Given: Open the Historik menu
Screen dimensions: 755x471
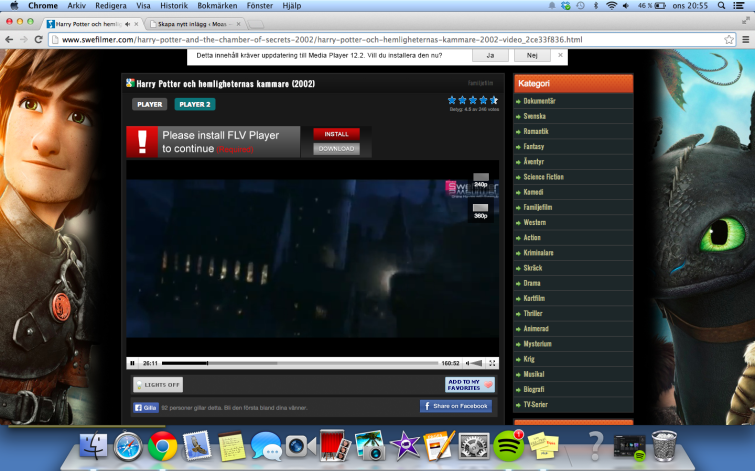Looking at the screenshot, I should (x=174, y=6).
